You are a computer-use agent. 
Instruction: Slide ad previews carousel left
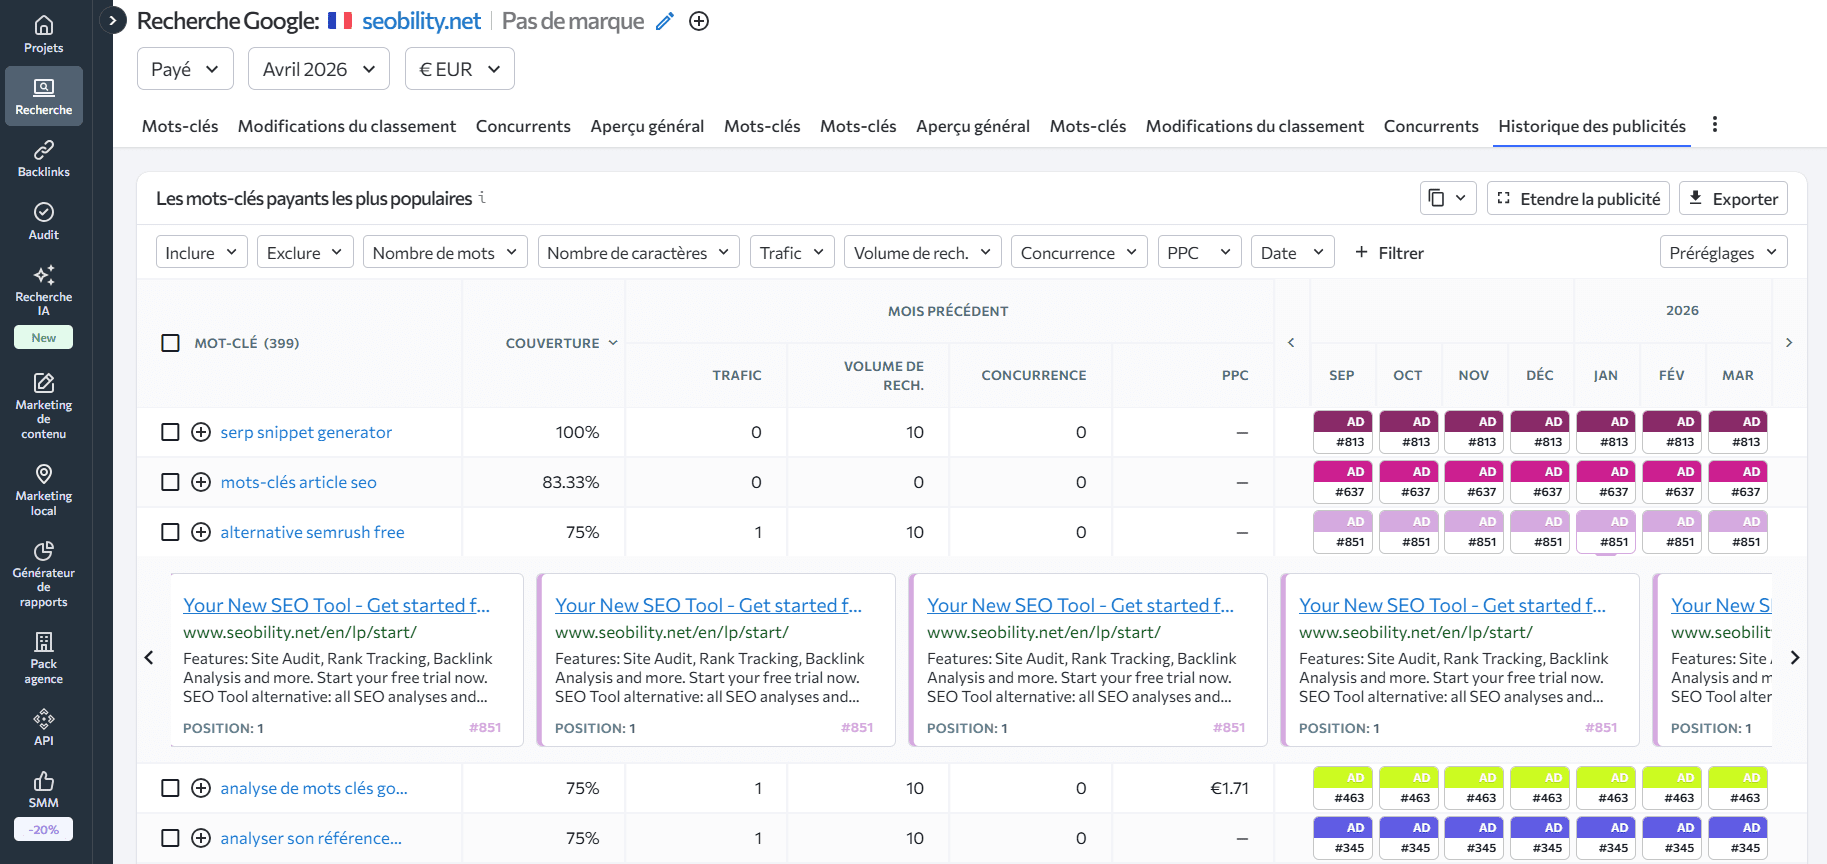pyautogui.click(x=149, y=658)
